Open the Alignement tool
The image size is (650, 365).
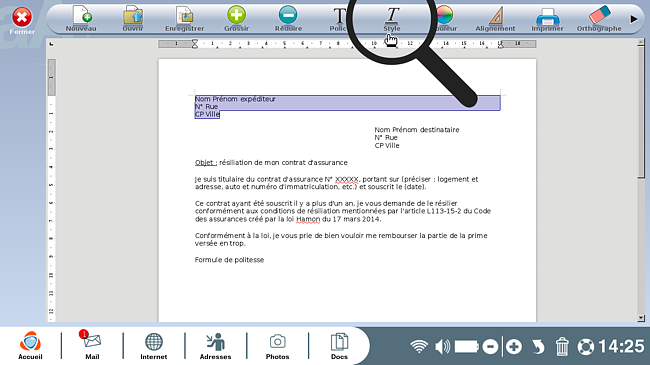click(x=495, y=19)
